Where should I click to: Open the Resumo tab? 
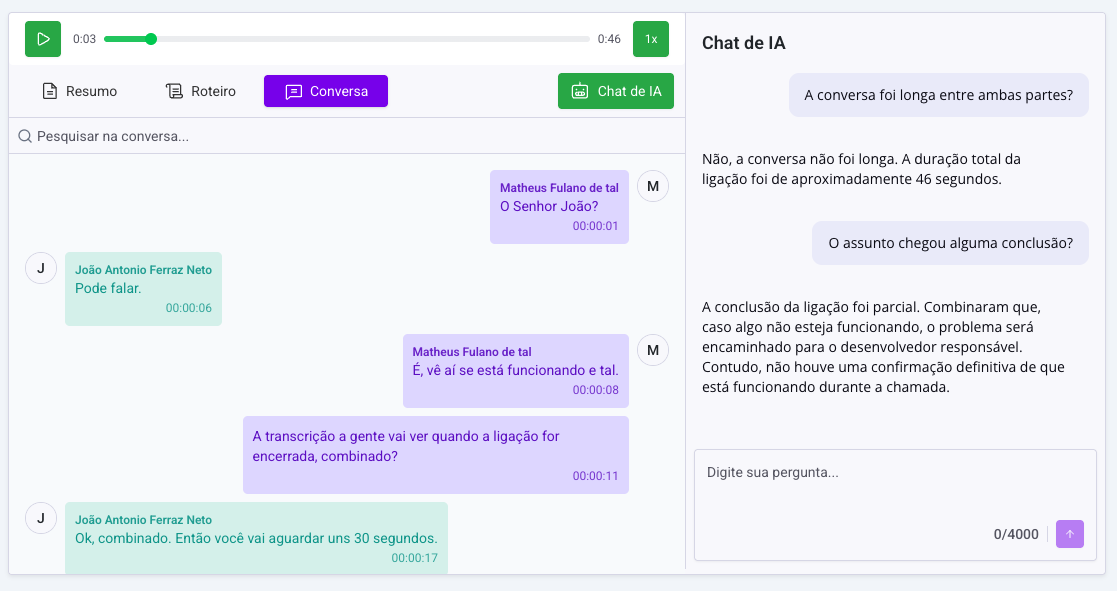(x=79, y=91)
